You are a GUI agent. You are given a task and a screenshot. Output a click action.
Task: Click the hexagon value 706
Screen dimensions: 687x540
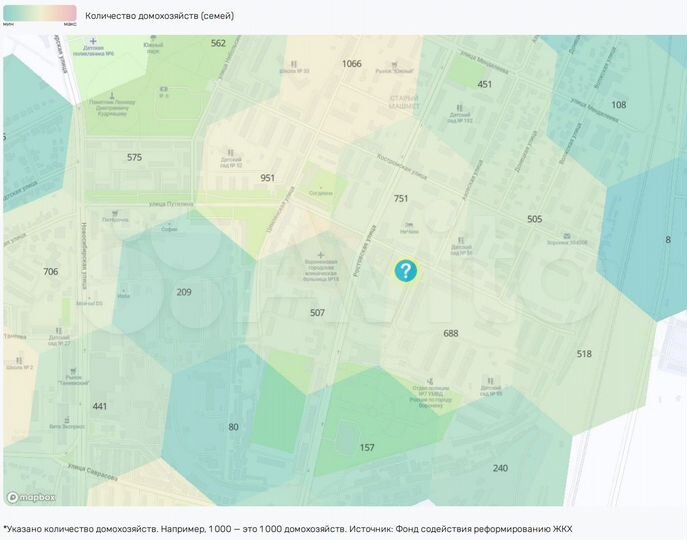50,272
